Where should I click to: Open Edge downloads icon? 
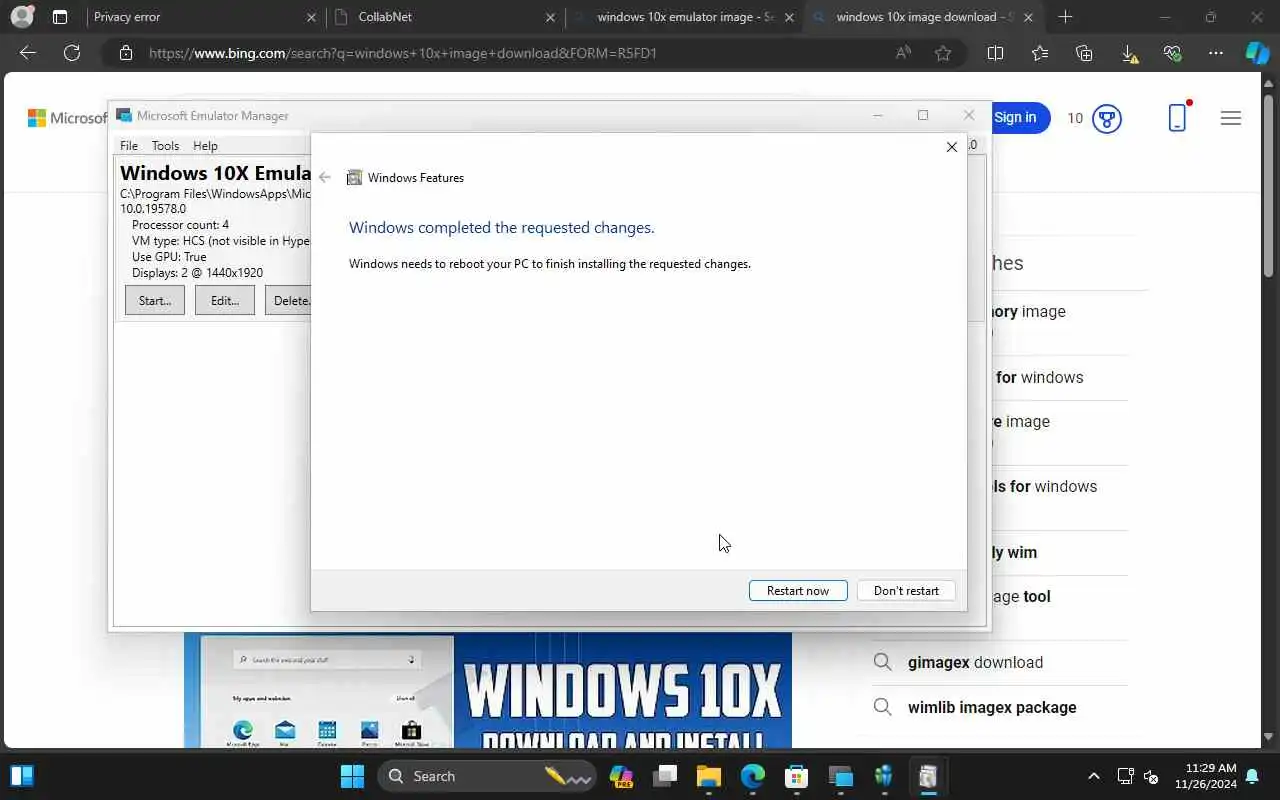(1129, 54)
